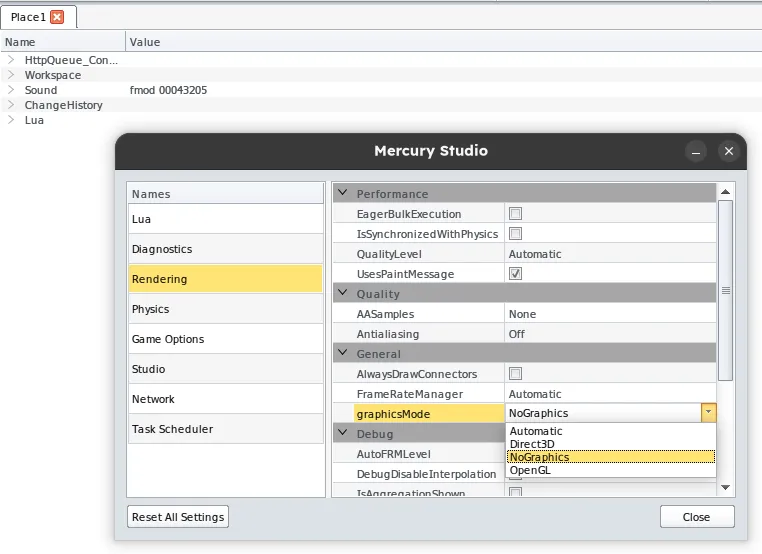Enable the AlwaysDrawConnectors checkbox
Viewport: 762px width, 554px height.
515,374
